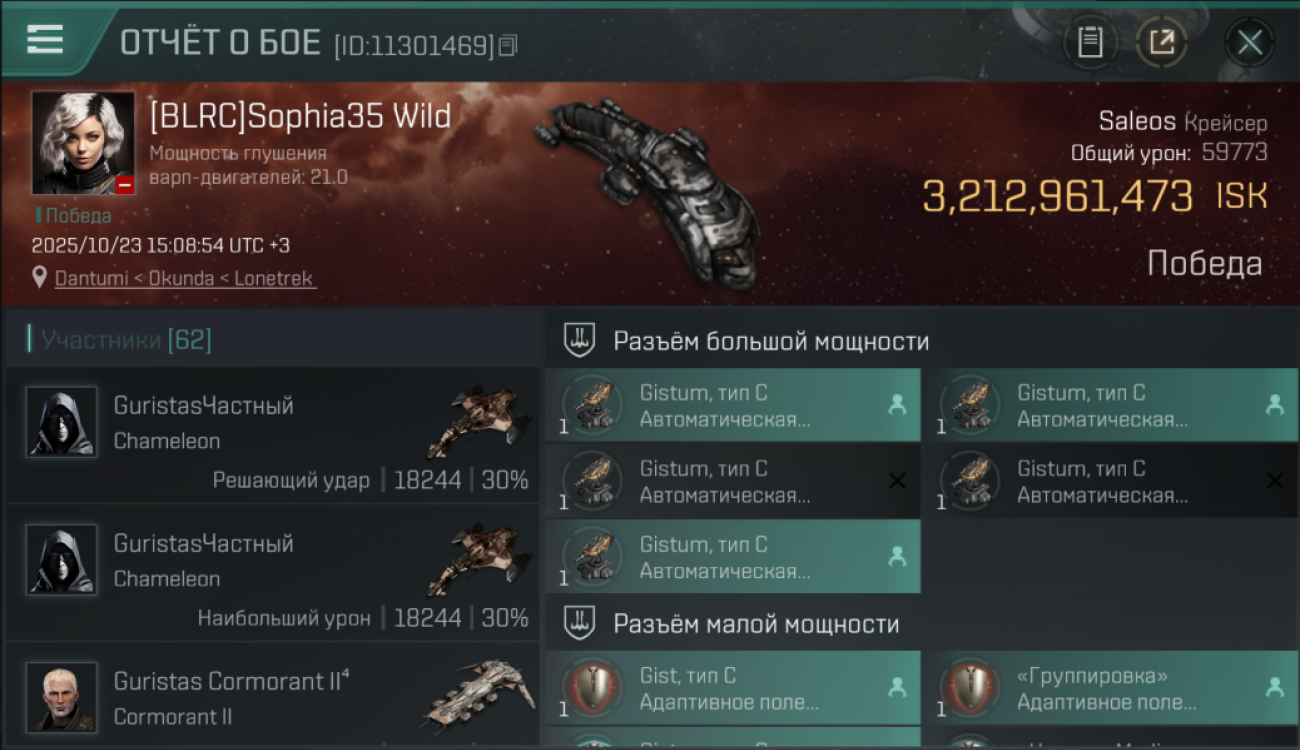The width and height of the screenshot is (1300, 750).
Task: Click the destroyed X on the fourth Gistum module
Action: coord(1275,481)
